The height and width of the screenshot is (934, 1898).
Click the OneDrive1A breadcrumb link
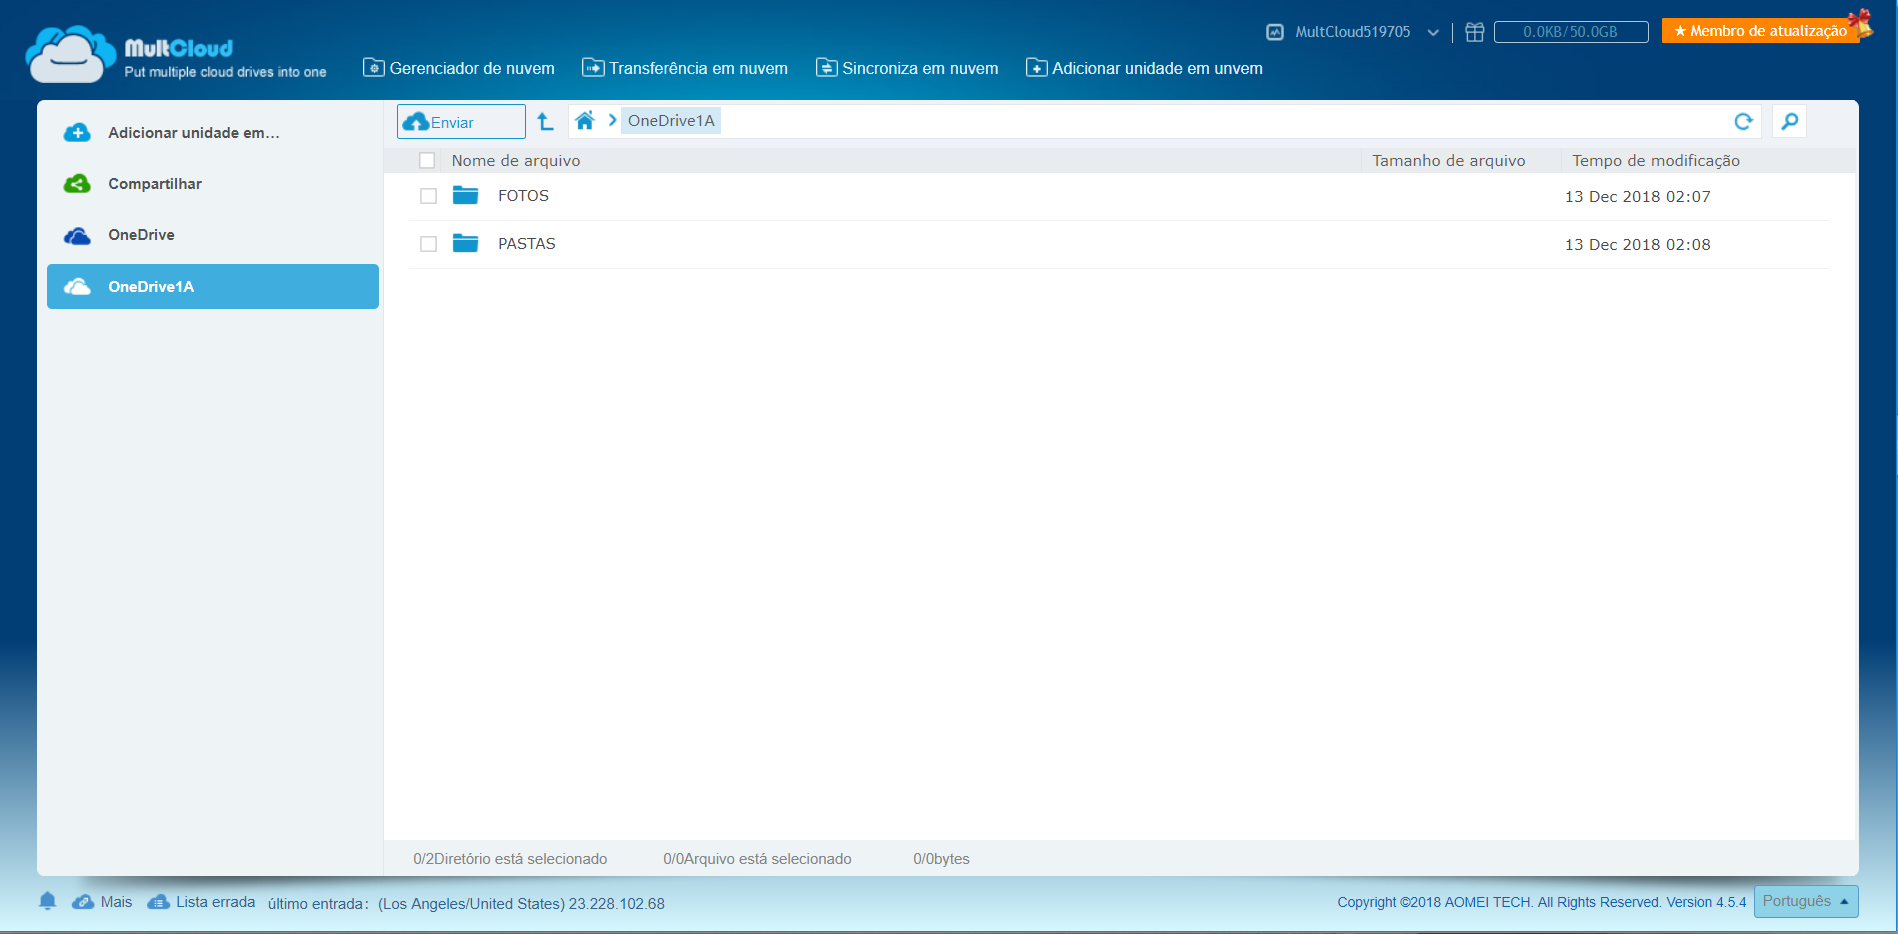tap(671, 121)
